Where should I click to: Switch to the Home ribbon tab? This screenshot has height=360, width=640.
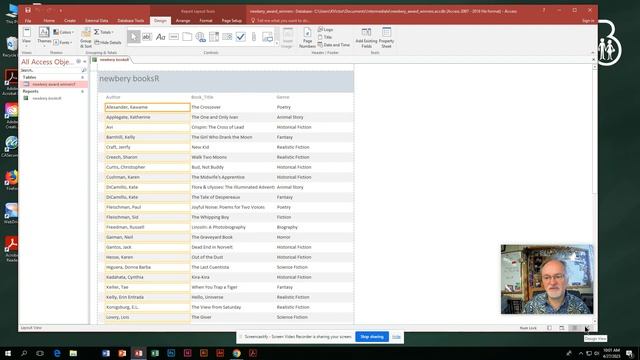pyautogui.click(x=49, y=20)
